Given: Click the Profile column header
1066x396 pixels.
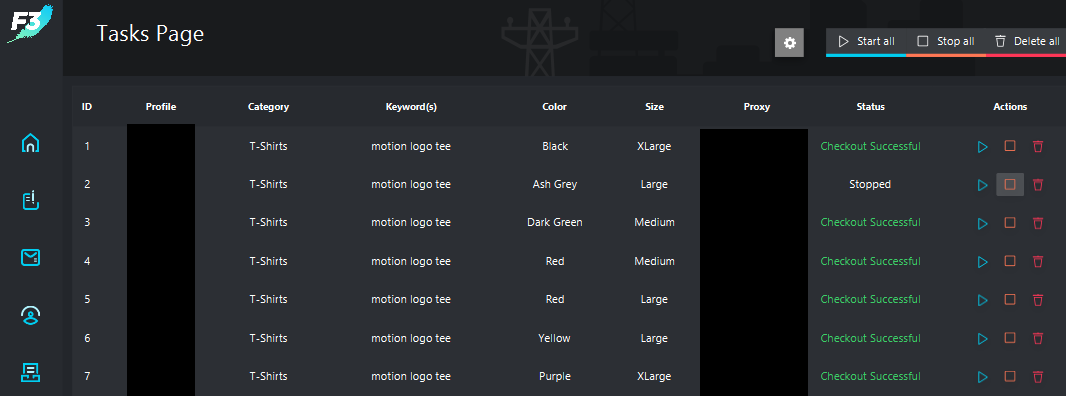Looking at the screenshot, I should [161, 107].
